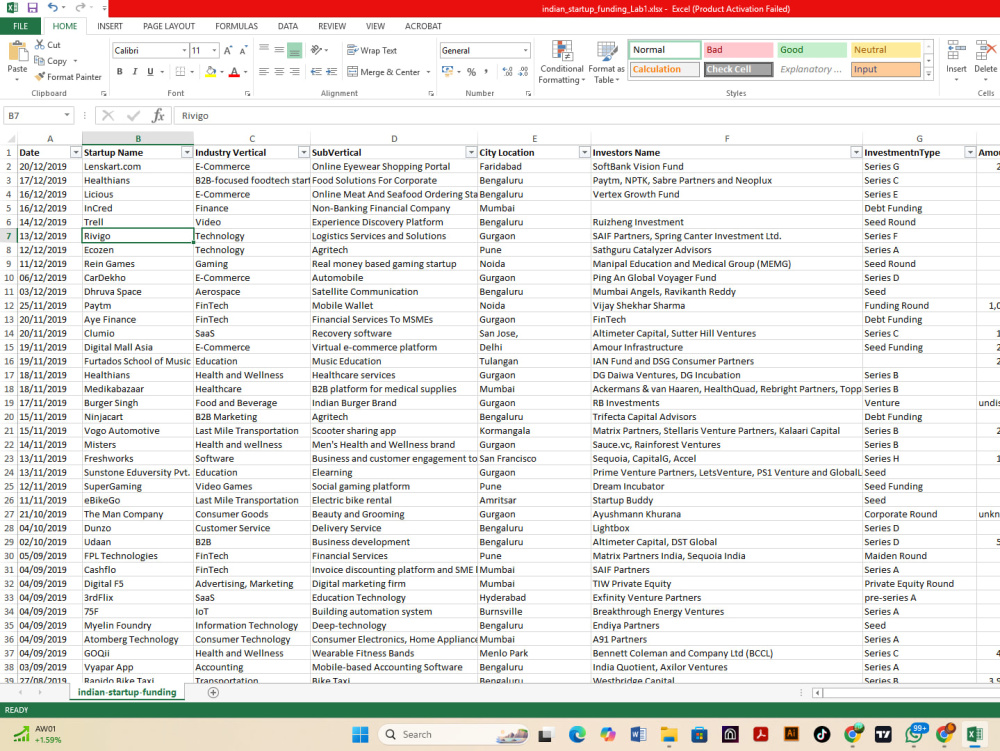Click the Increase Indent icon
This screenshot has width=1000, height=751.
[x=331, y=71]
